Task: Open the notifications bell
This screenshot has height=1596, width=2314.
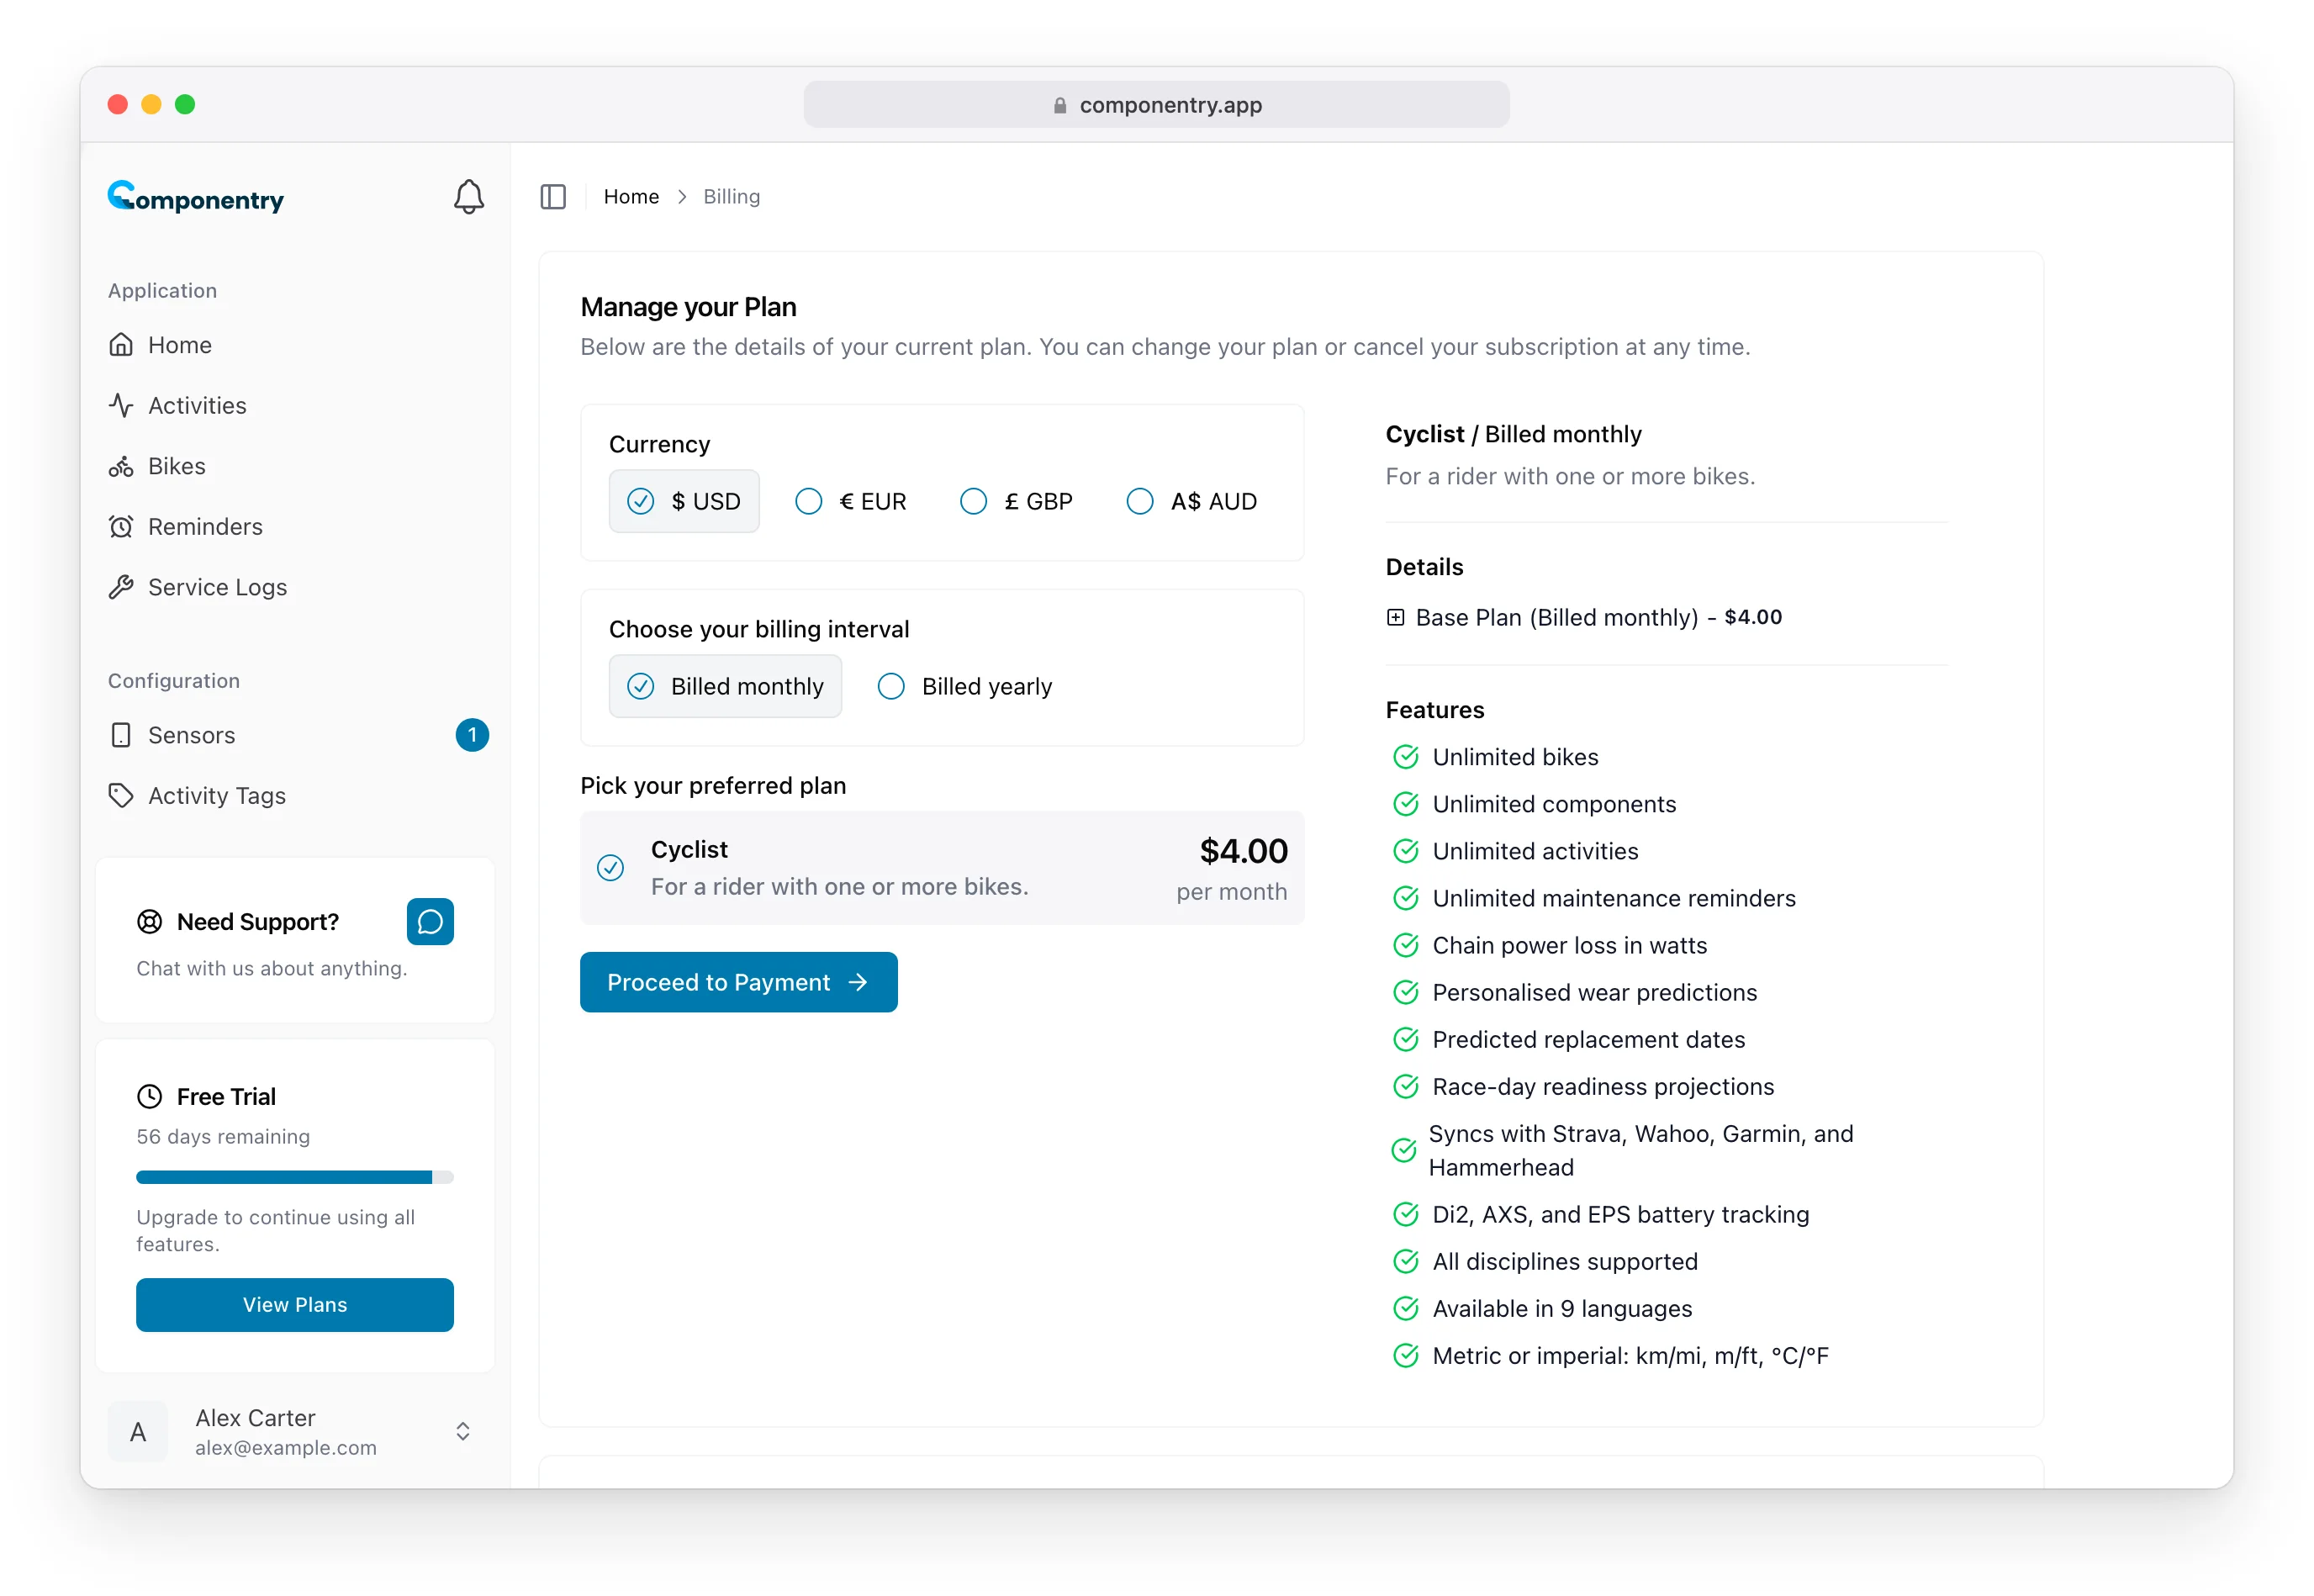Action: click(x=468, y=197)
